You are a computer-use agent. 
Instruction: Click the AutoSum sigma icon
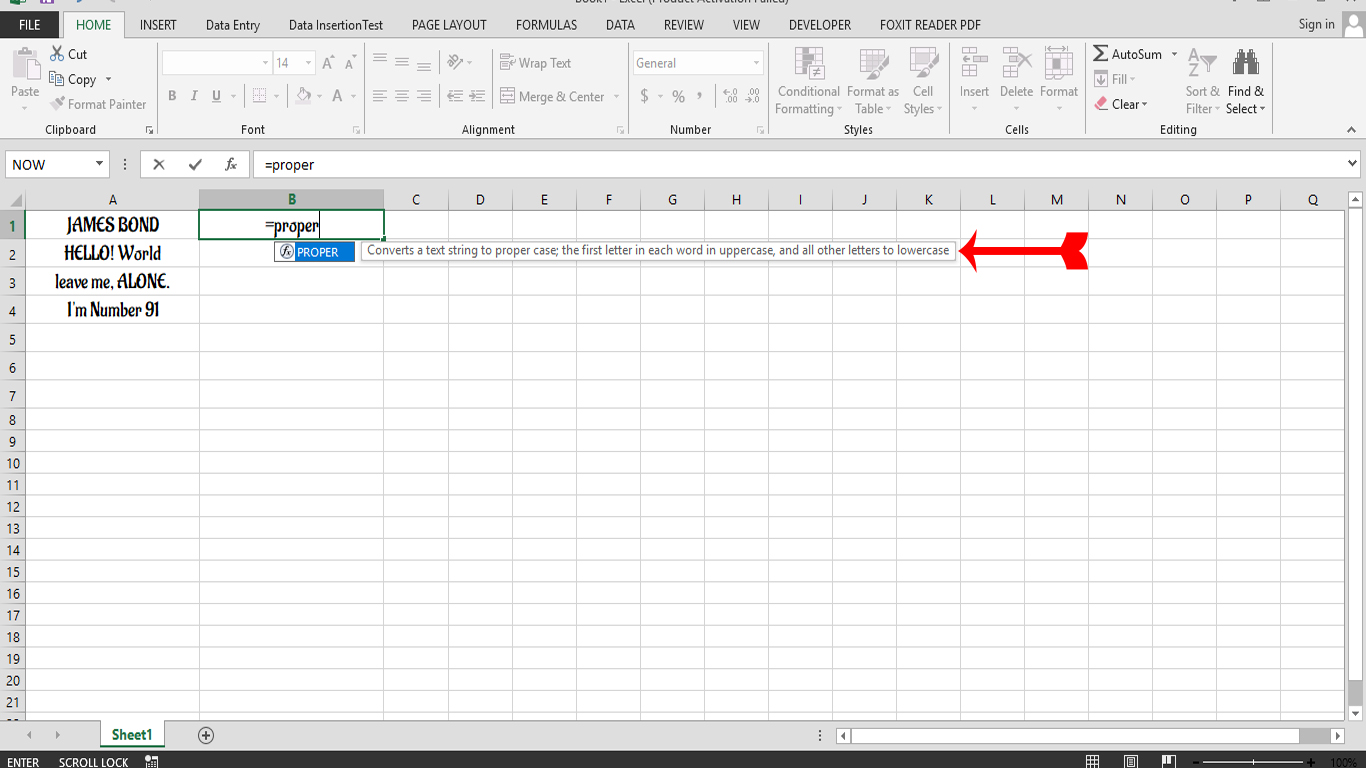[x=1100, y=54]
